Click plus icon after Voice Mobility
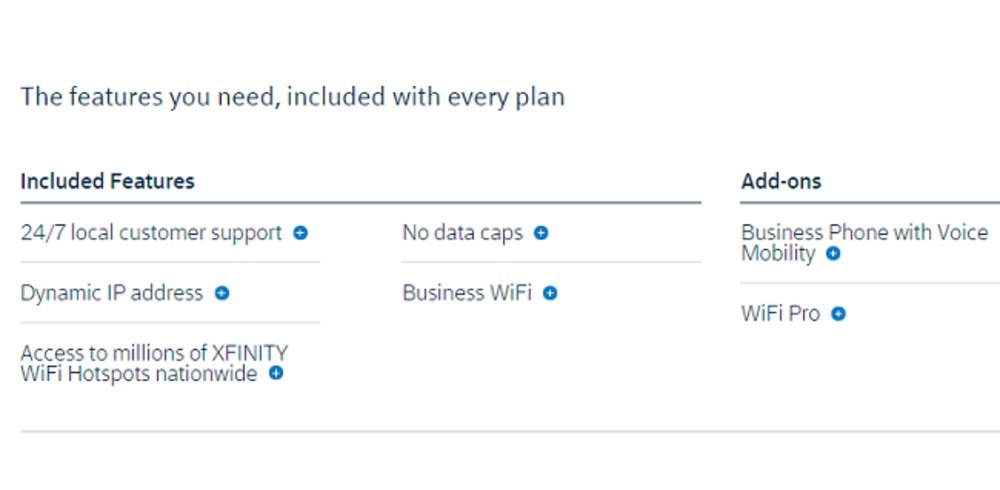The height and width of the screenshot is (490, 1000). coord(833,253)
